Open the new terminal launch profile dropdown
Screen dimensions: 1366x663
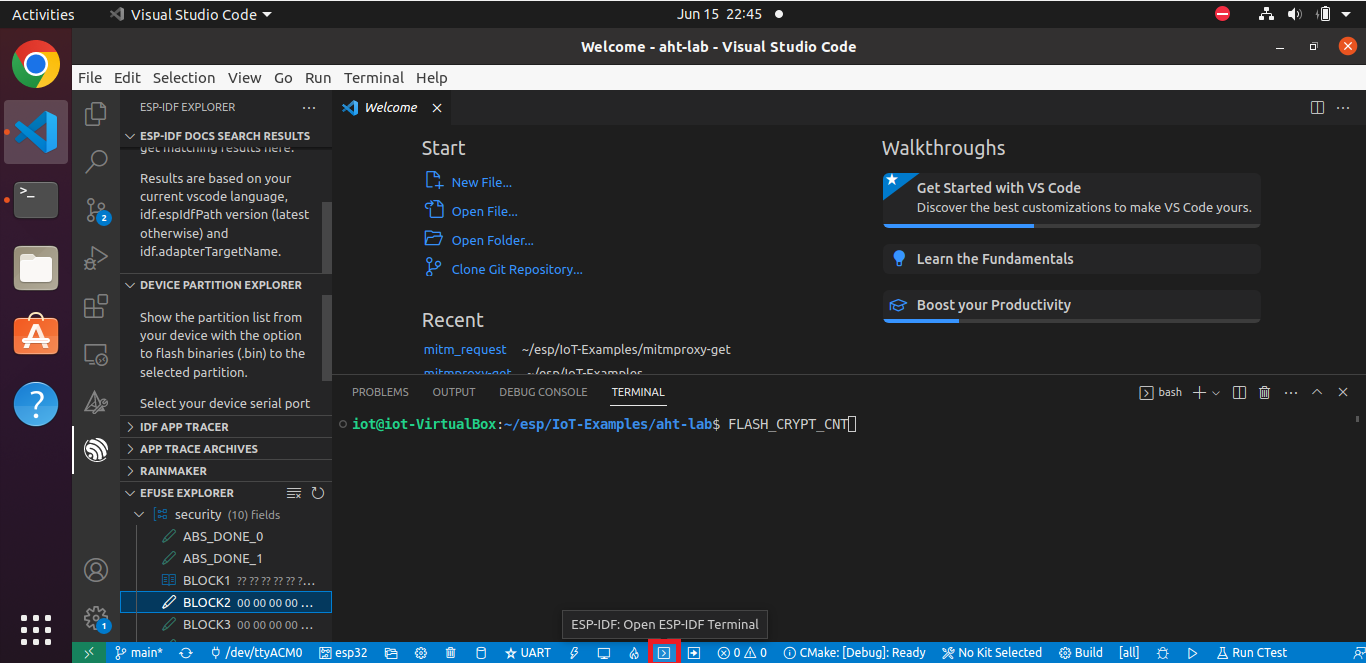click(1216, 393)
